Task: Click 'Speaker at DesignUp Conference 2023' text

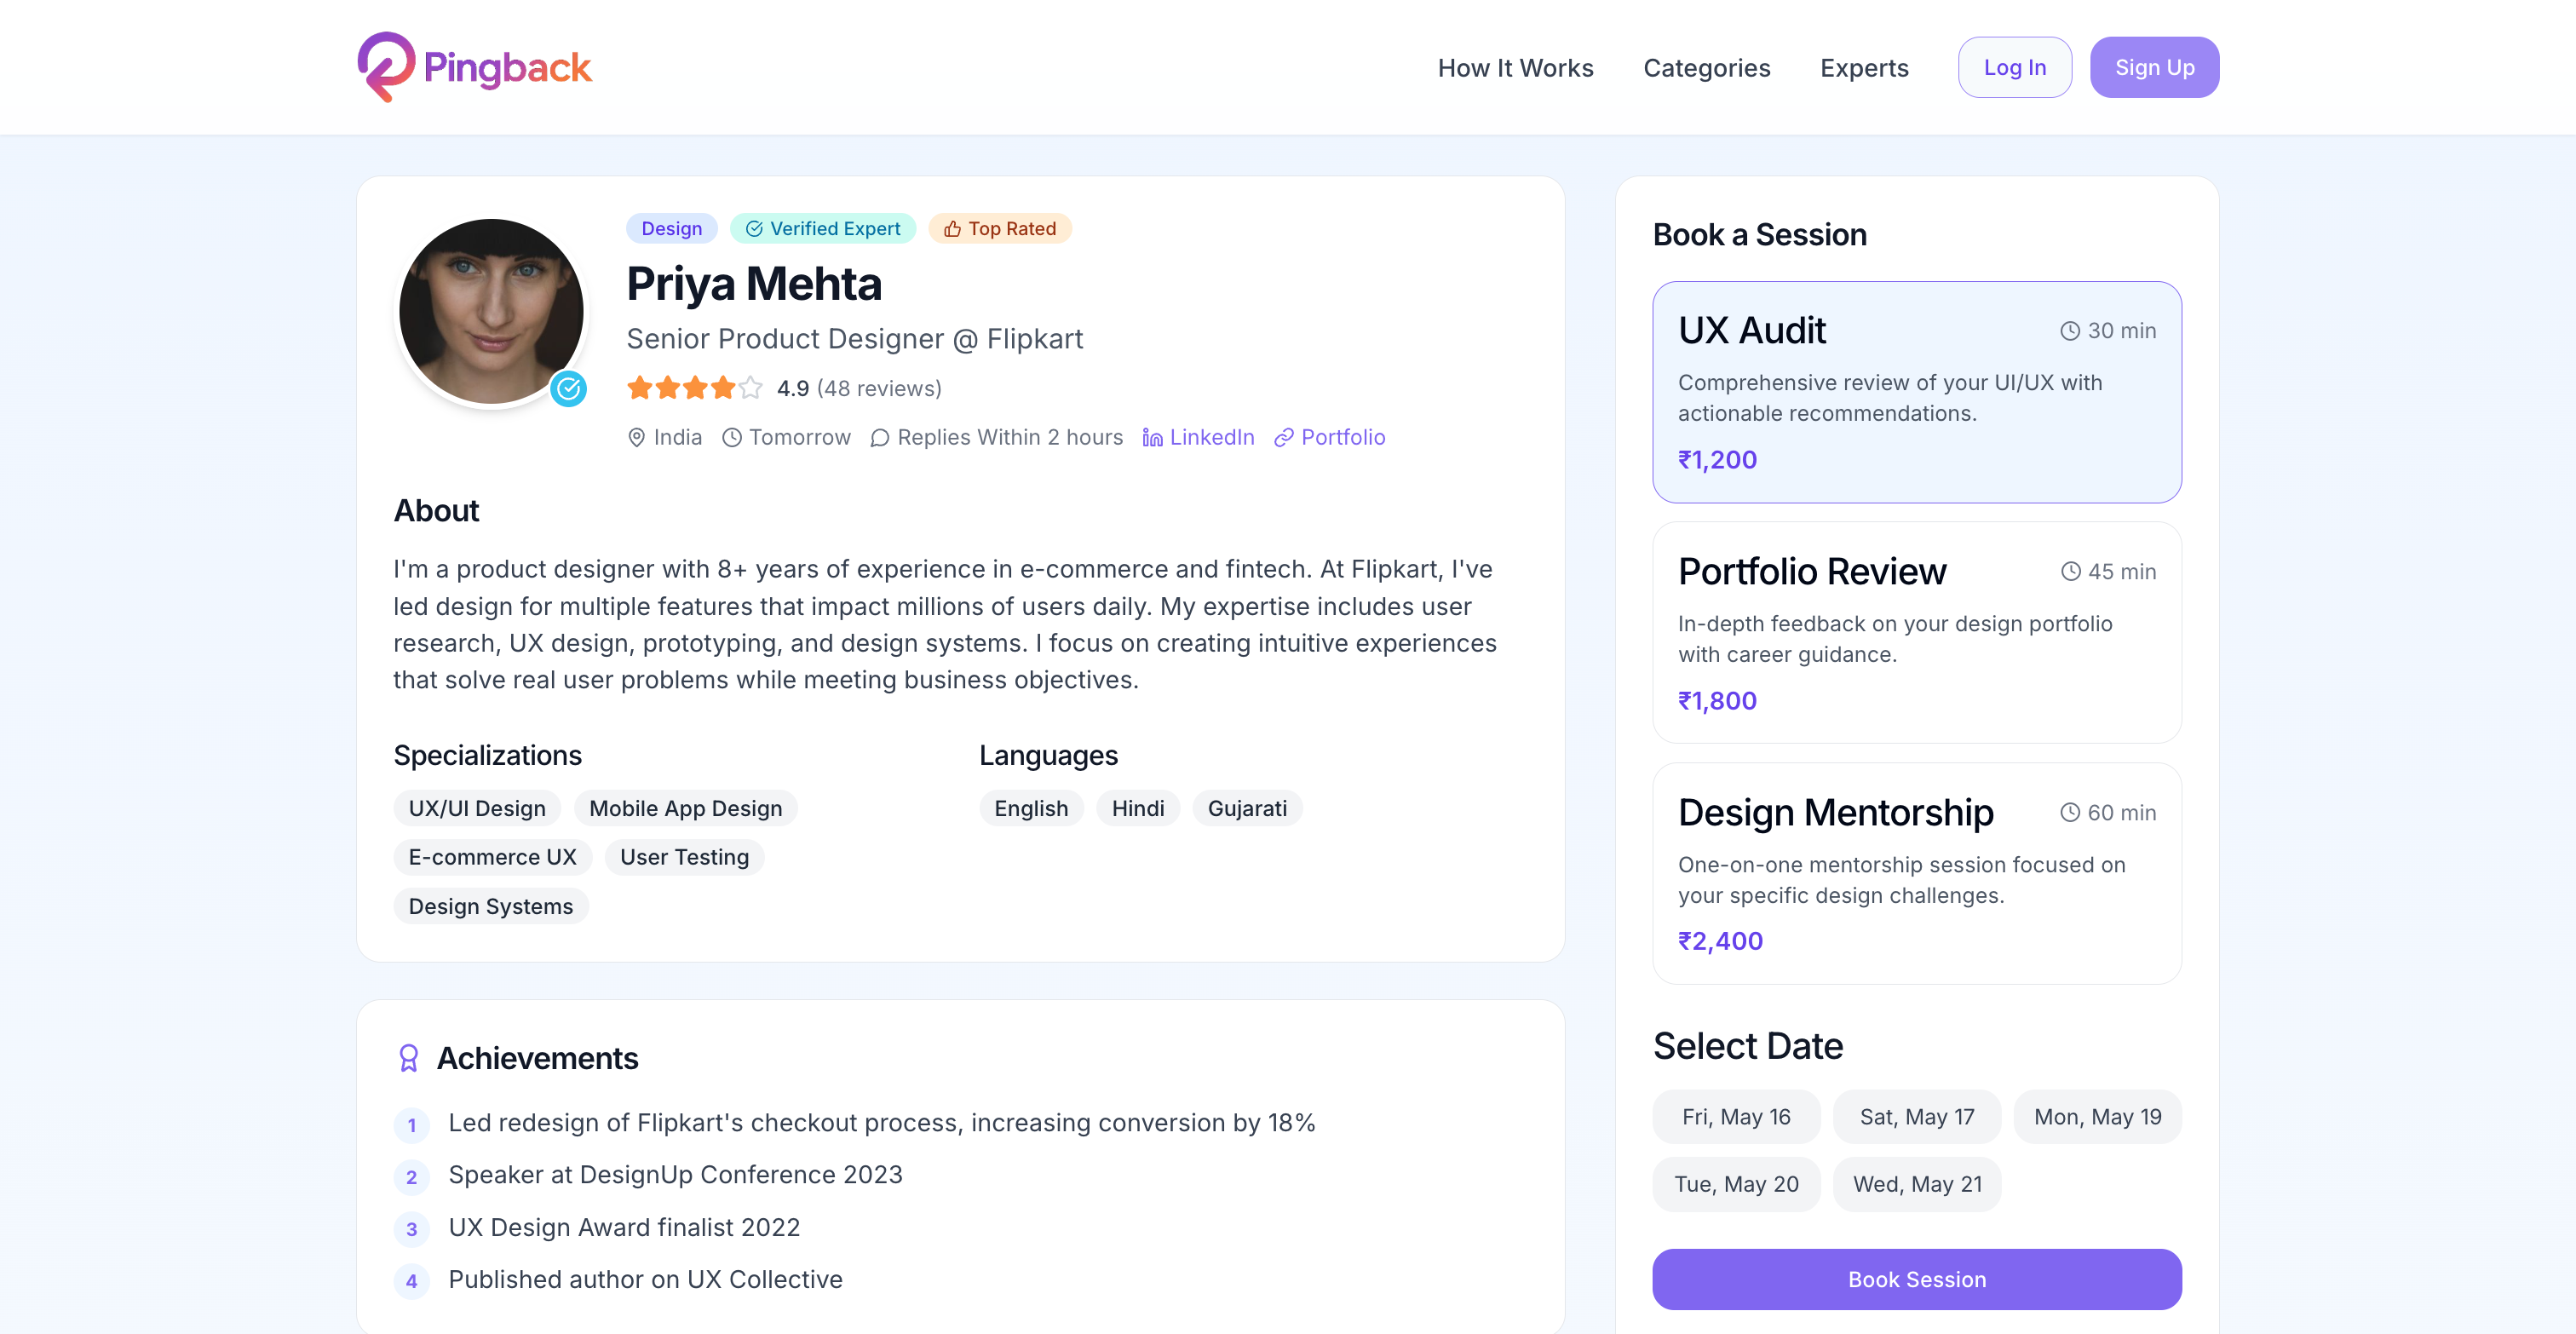Action: [675, 1175]
